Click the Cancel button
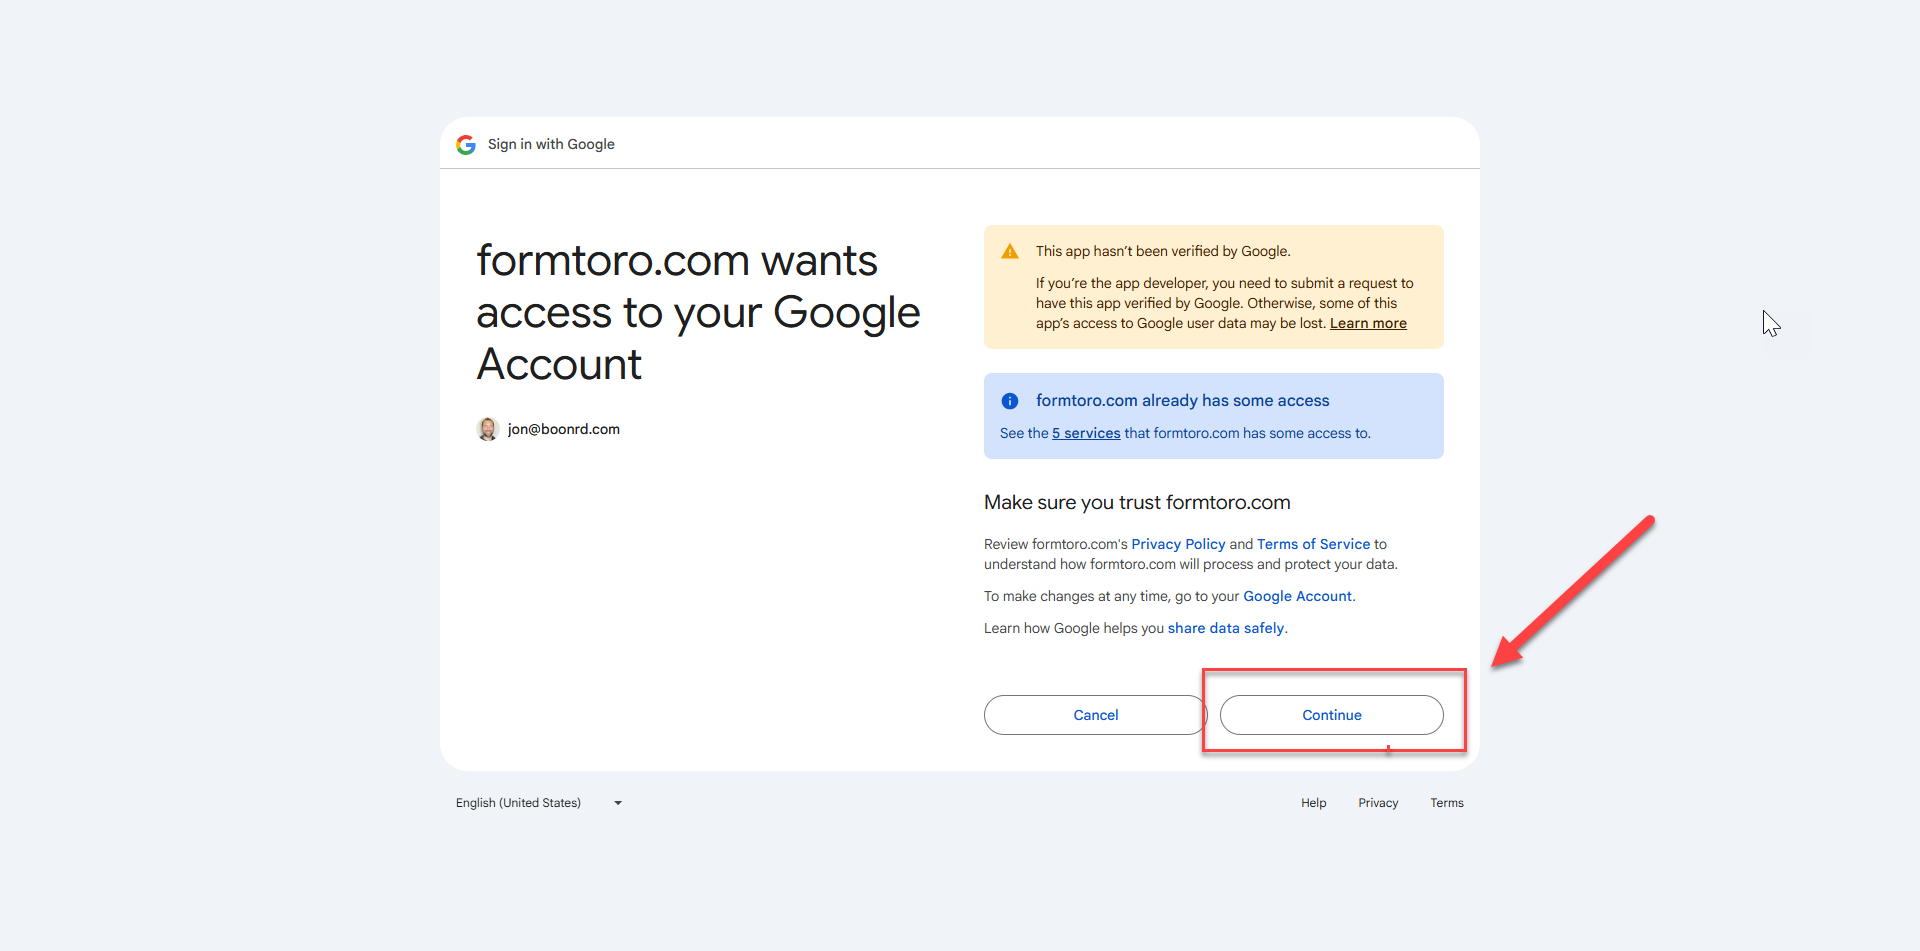Screen dimensions: 1920x951 [1096, 715]
